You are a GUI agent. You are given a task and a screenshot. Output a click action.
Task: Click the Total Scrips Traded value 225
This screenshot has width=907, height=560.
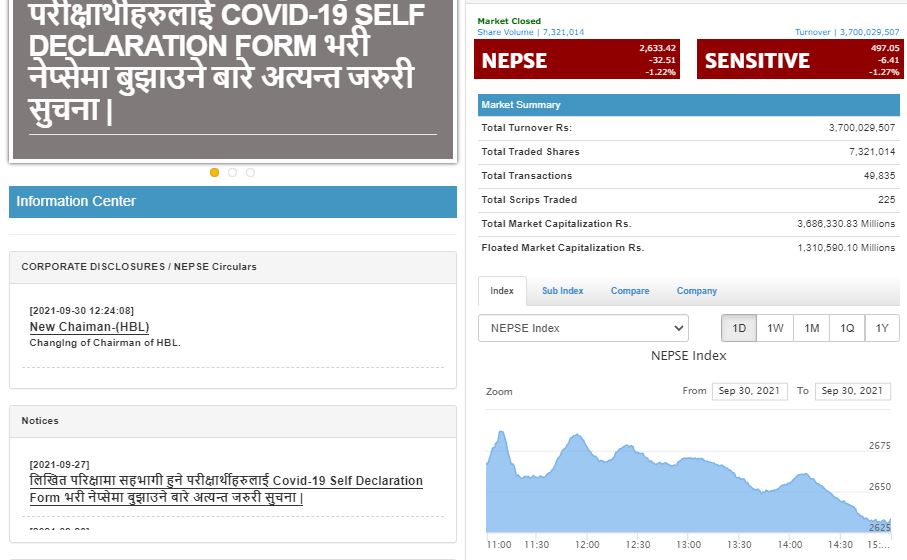(886, 200)
